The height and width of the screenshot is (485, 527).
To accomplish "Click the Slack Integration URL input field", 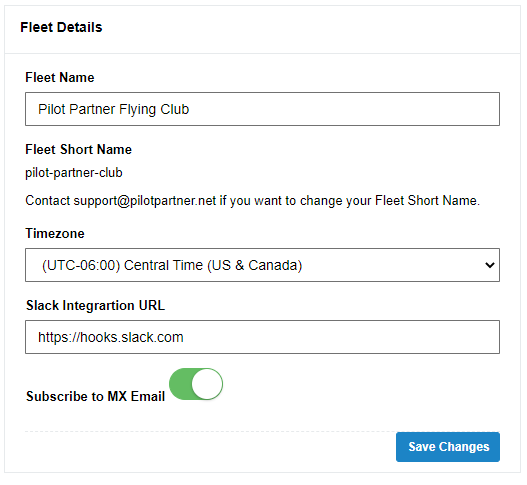I will (262, 337).
